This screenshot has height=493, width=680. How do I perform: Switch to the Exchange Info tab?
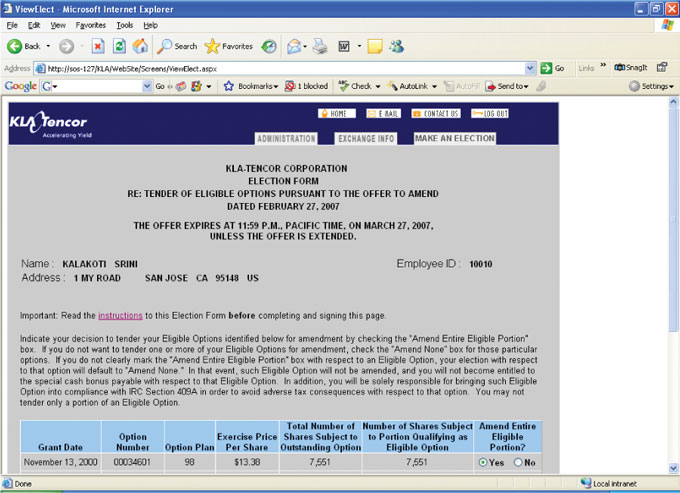tap(366, 138)
